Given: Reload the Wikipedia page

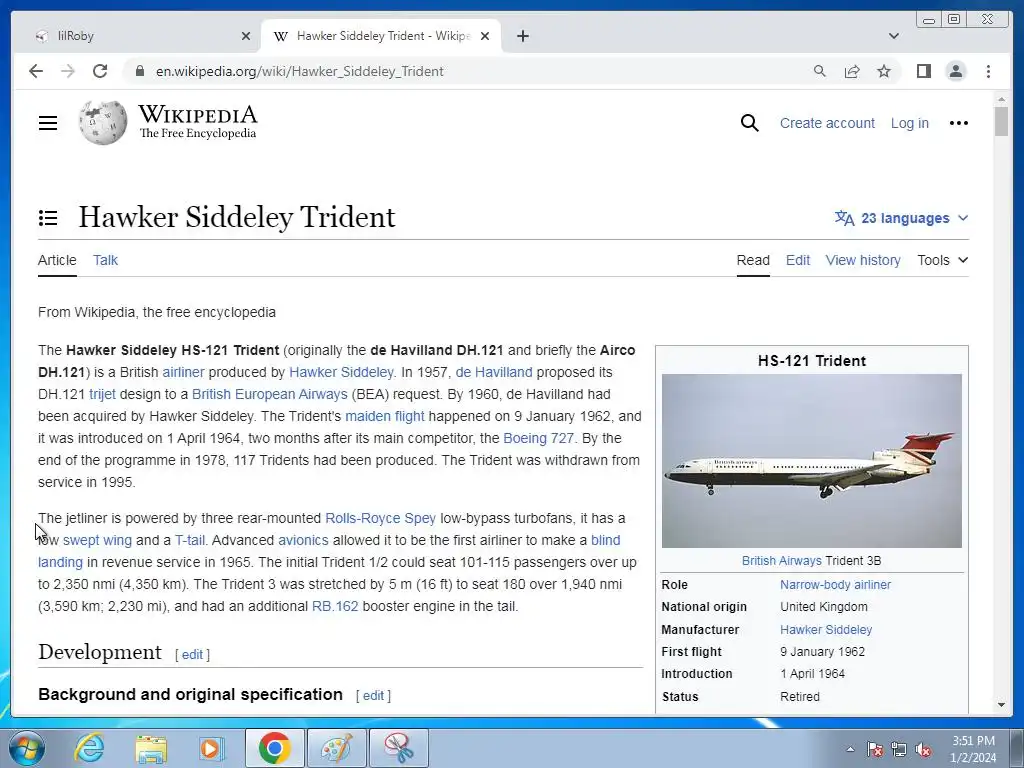Looking at the screenshot, I should pyautogui.click(x=100, y=71).
